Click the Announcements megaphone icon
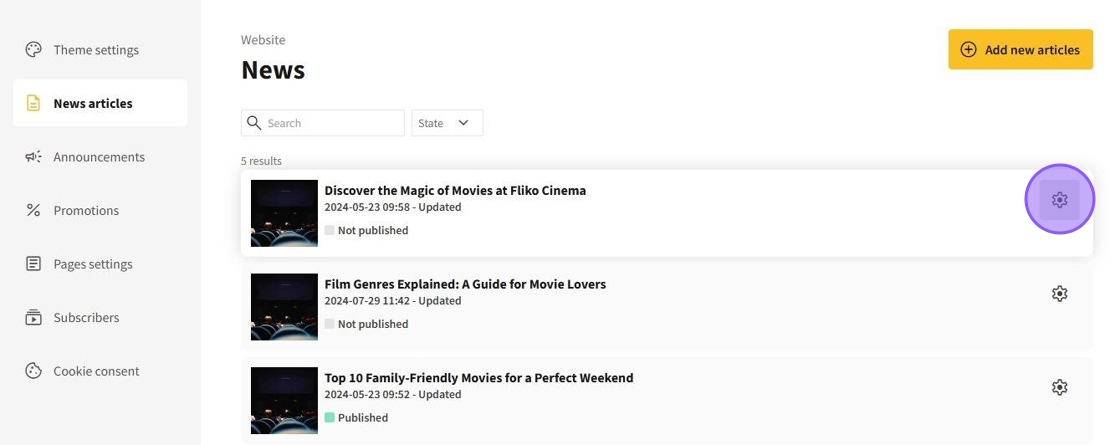 [33, 157]
